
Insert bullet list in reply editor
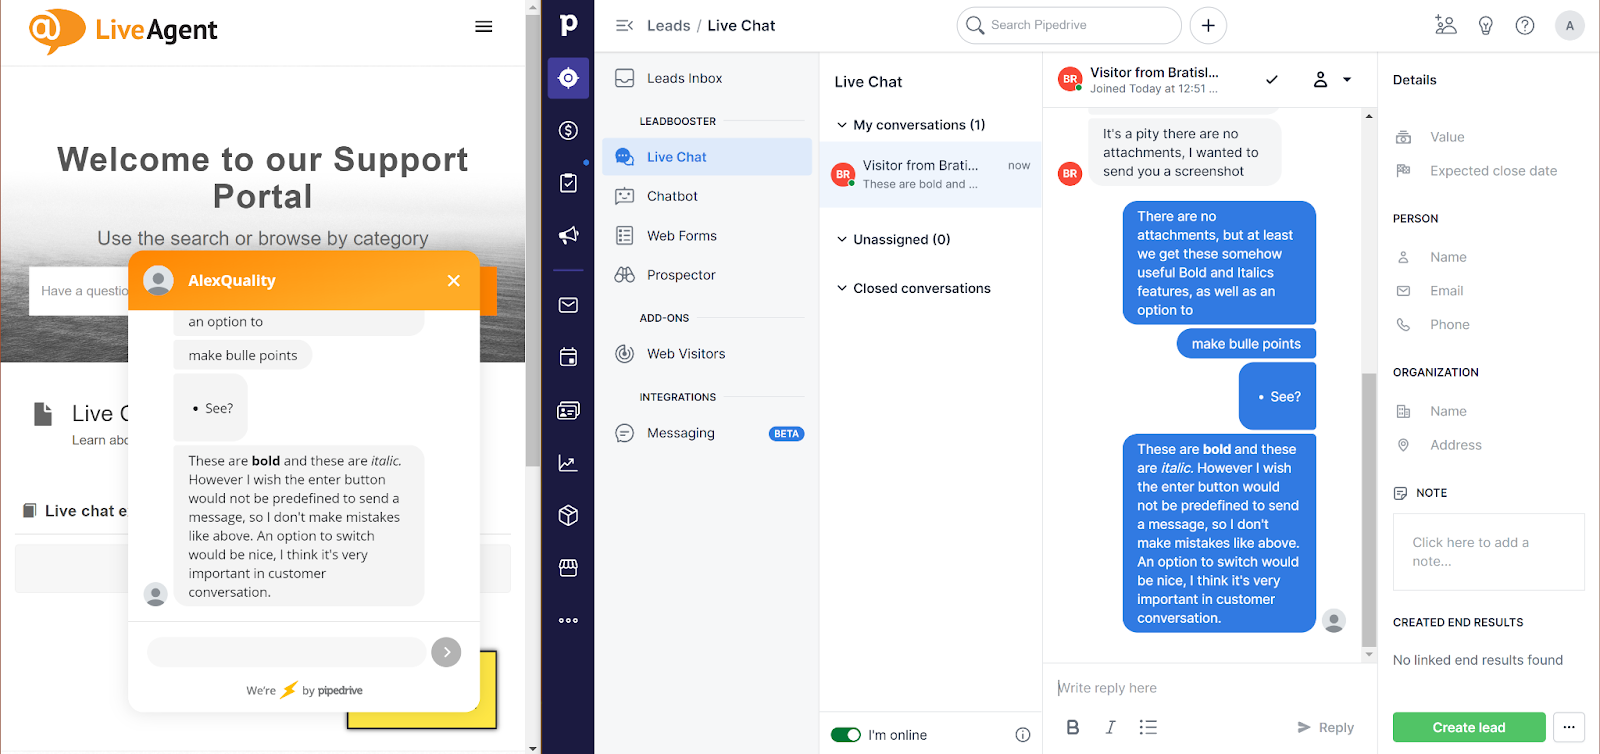pos(1148,727)
